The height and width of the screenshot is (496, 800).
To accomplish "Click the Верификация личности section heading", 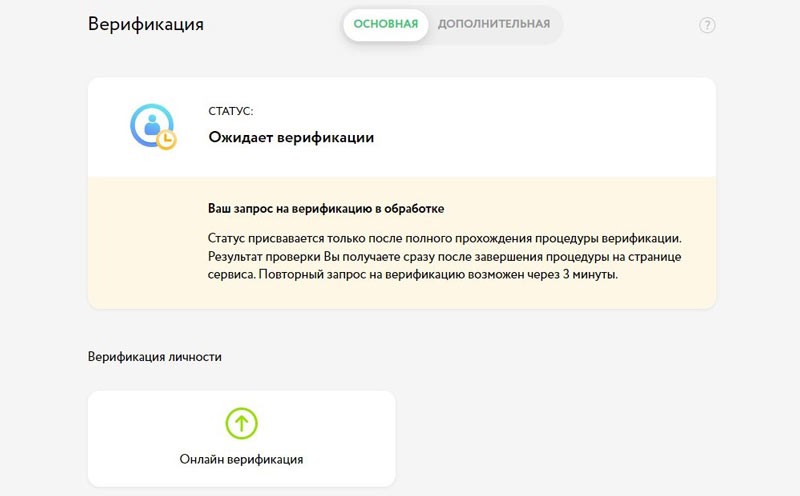I will [155, 357].
